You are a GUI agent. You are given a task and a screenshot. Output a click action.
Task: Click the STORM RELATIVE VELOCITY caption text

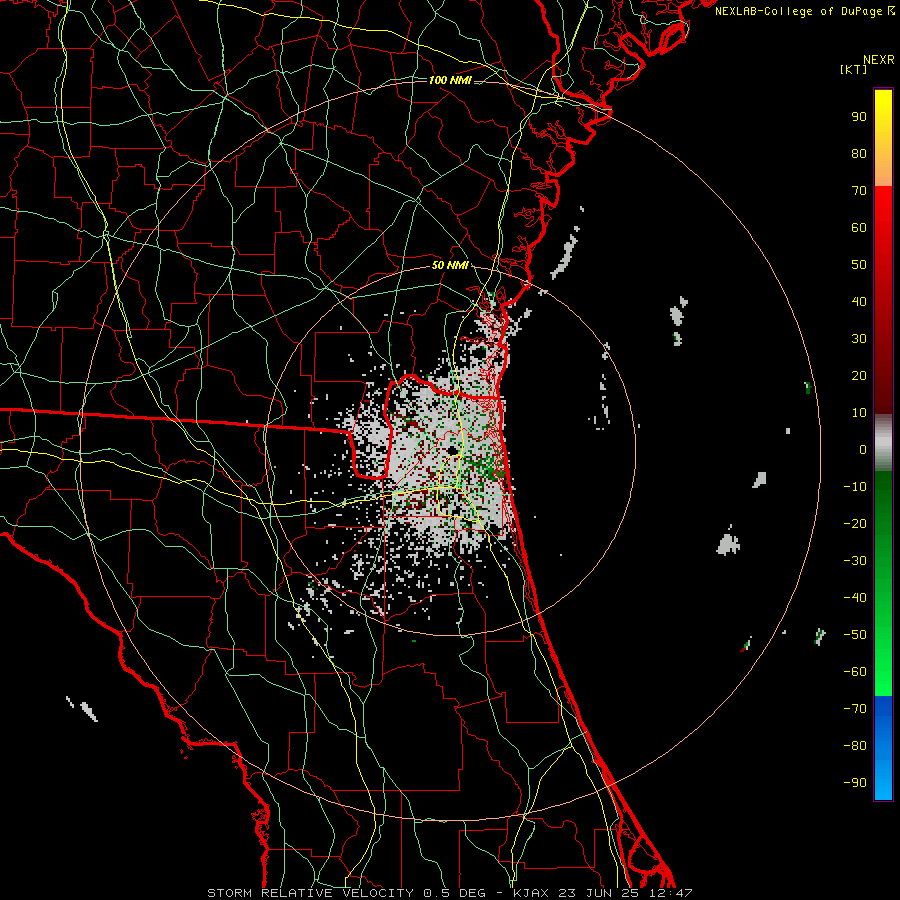(310, 893)
